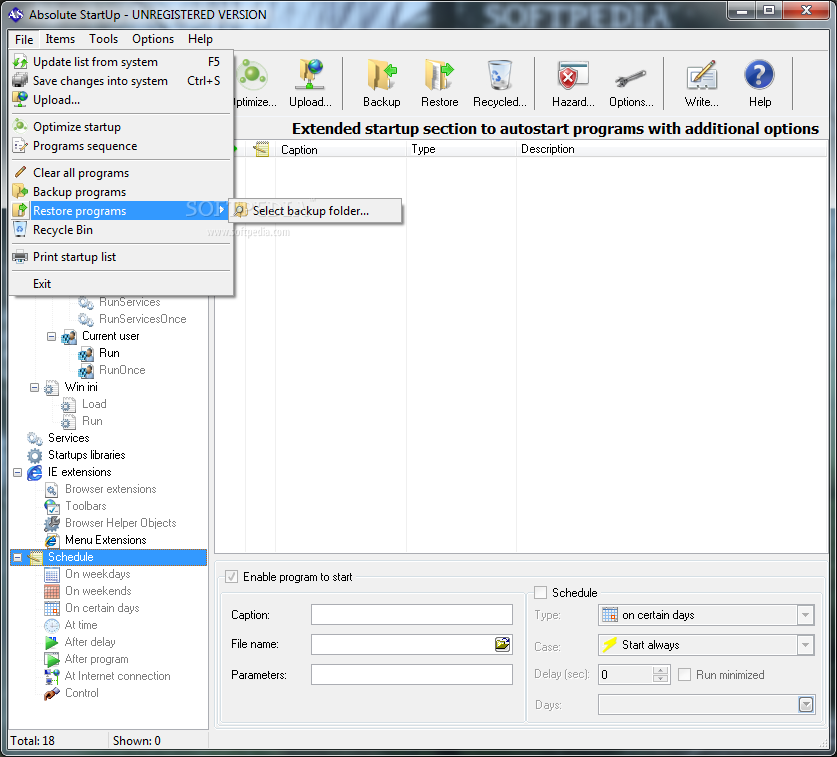Click the Browser Helper Objects icon
The height and width of the screenshot is (757, 837).
click(x=52, y=523)
